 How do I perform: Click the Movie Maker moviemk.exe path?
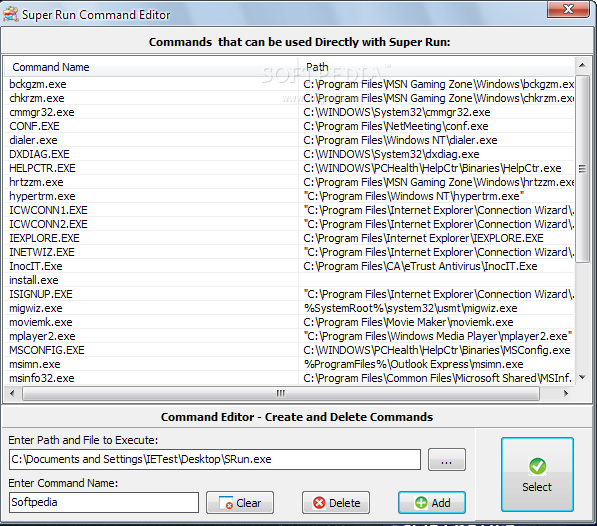[408, 322]
